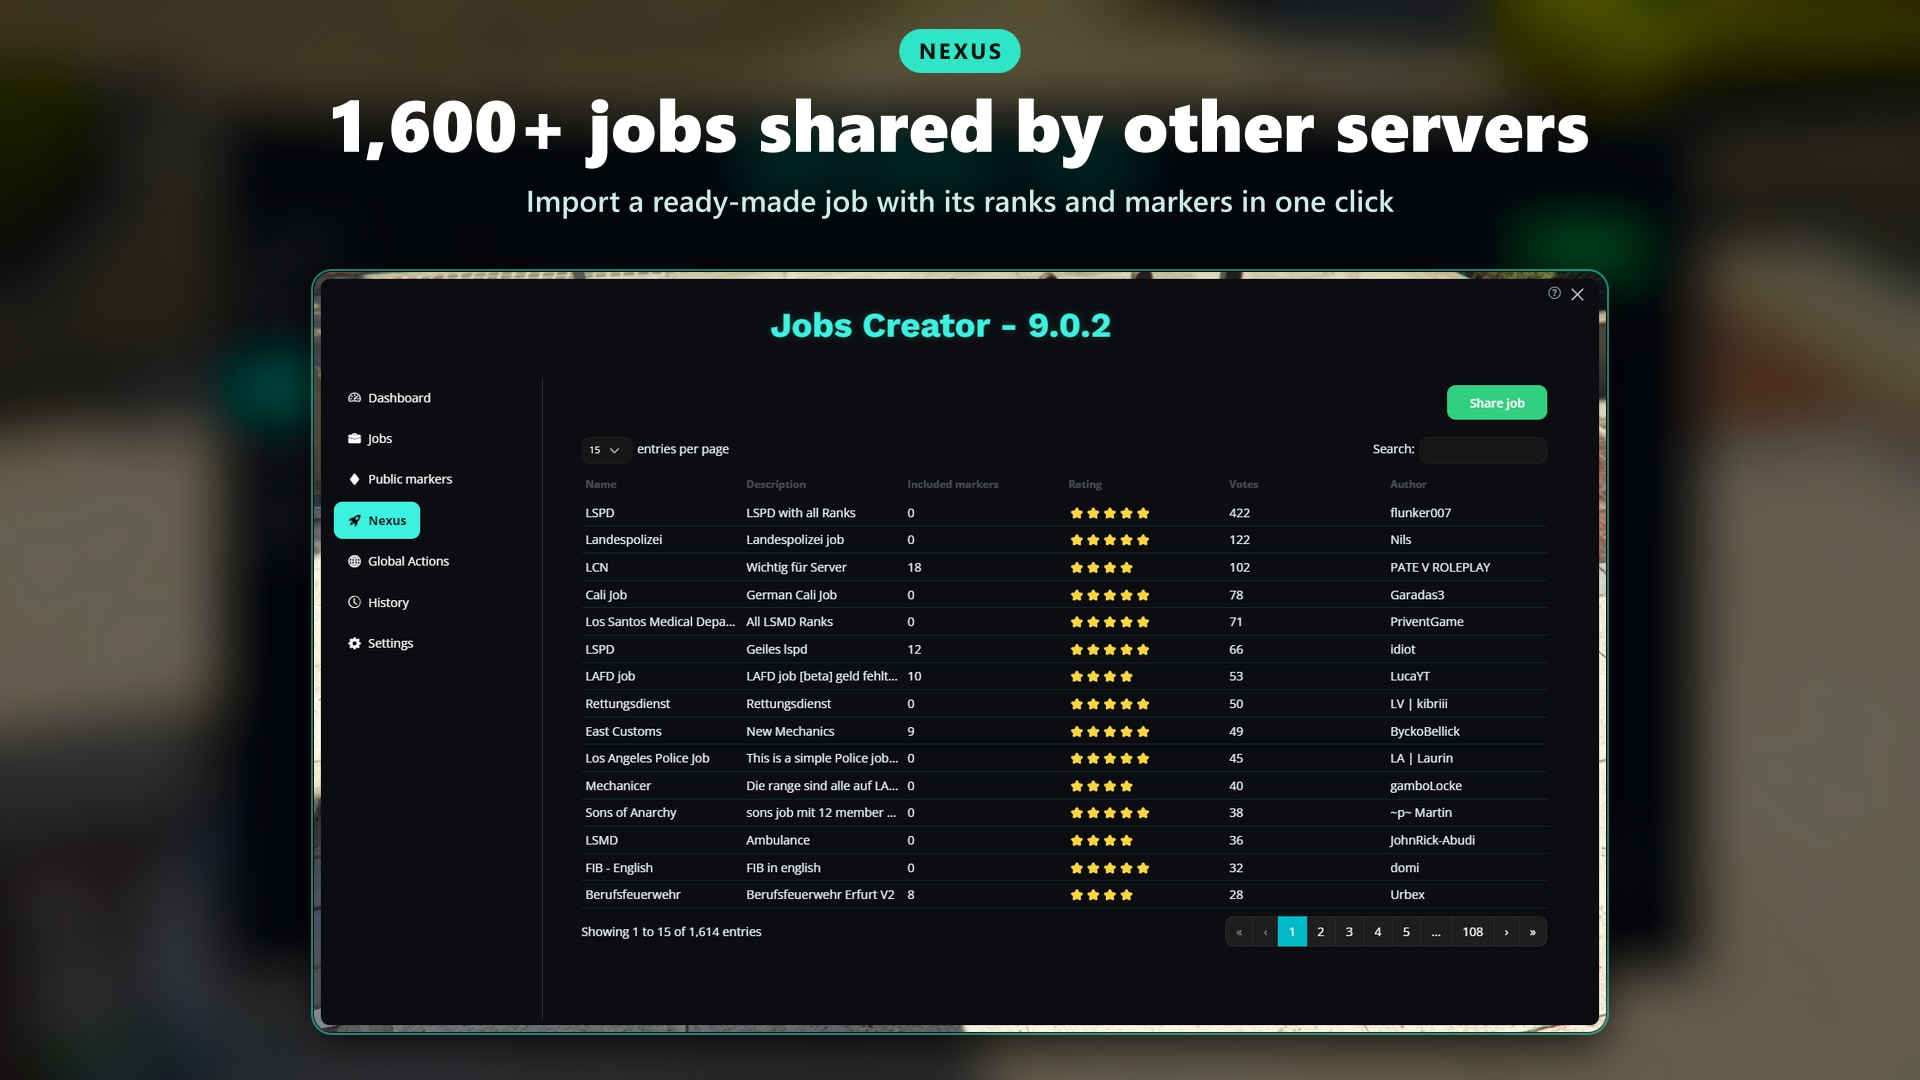The height and width of the screenshot is (1080, 1920).
Task: Go to page 108
Action: [1473, 932]
